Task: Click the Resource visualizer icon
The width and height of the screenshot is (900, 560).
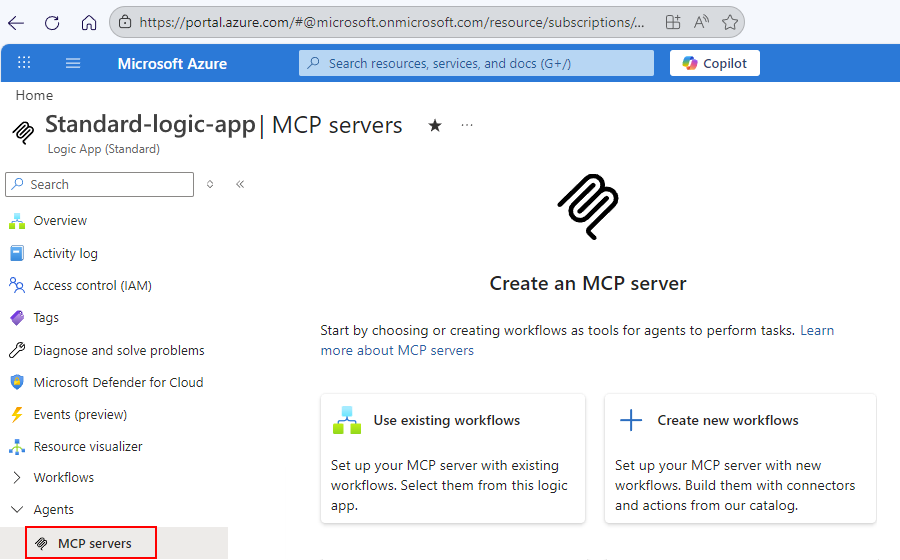Action: click(17, 446)
